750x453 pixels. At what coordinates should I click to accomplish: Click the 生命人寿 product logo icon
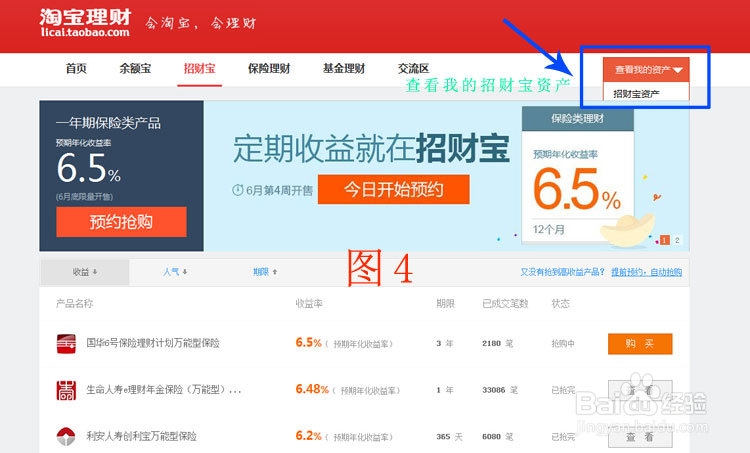tap(66, 390)
